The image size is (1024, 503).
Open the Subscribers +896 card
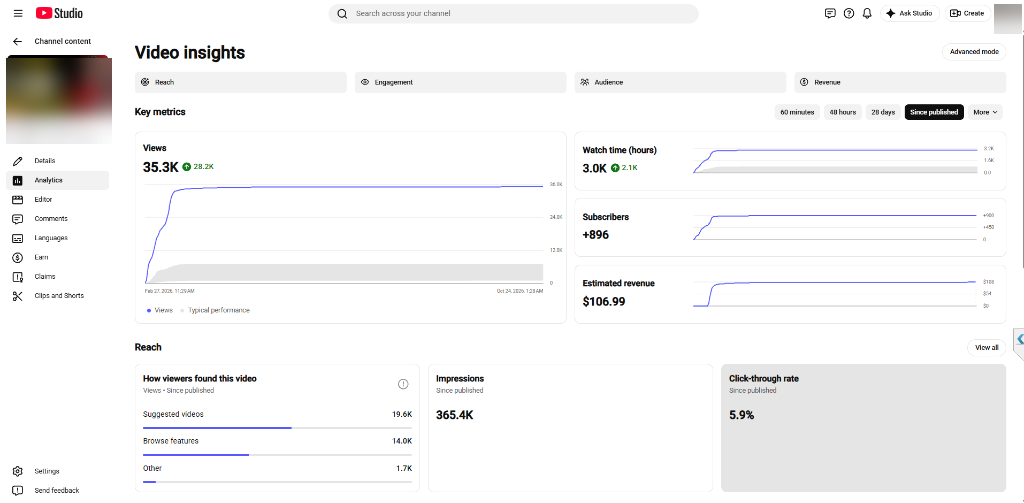click(790, 227)
